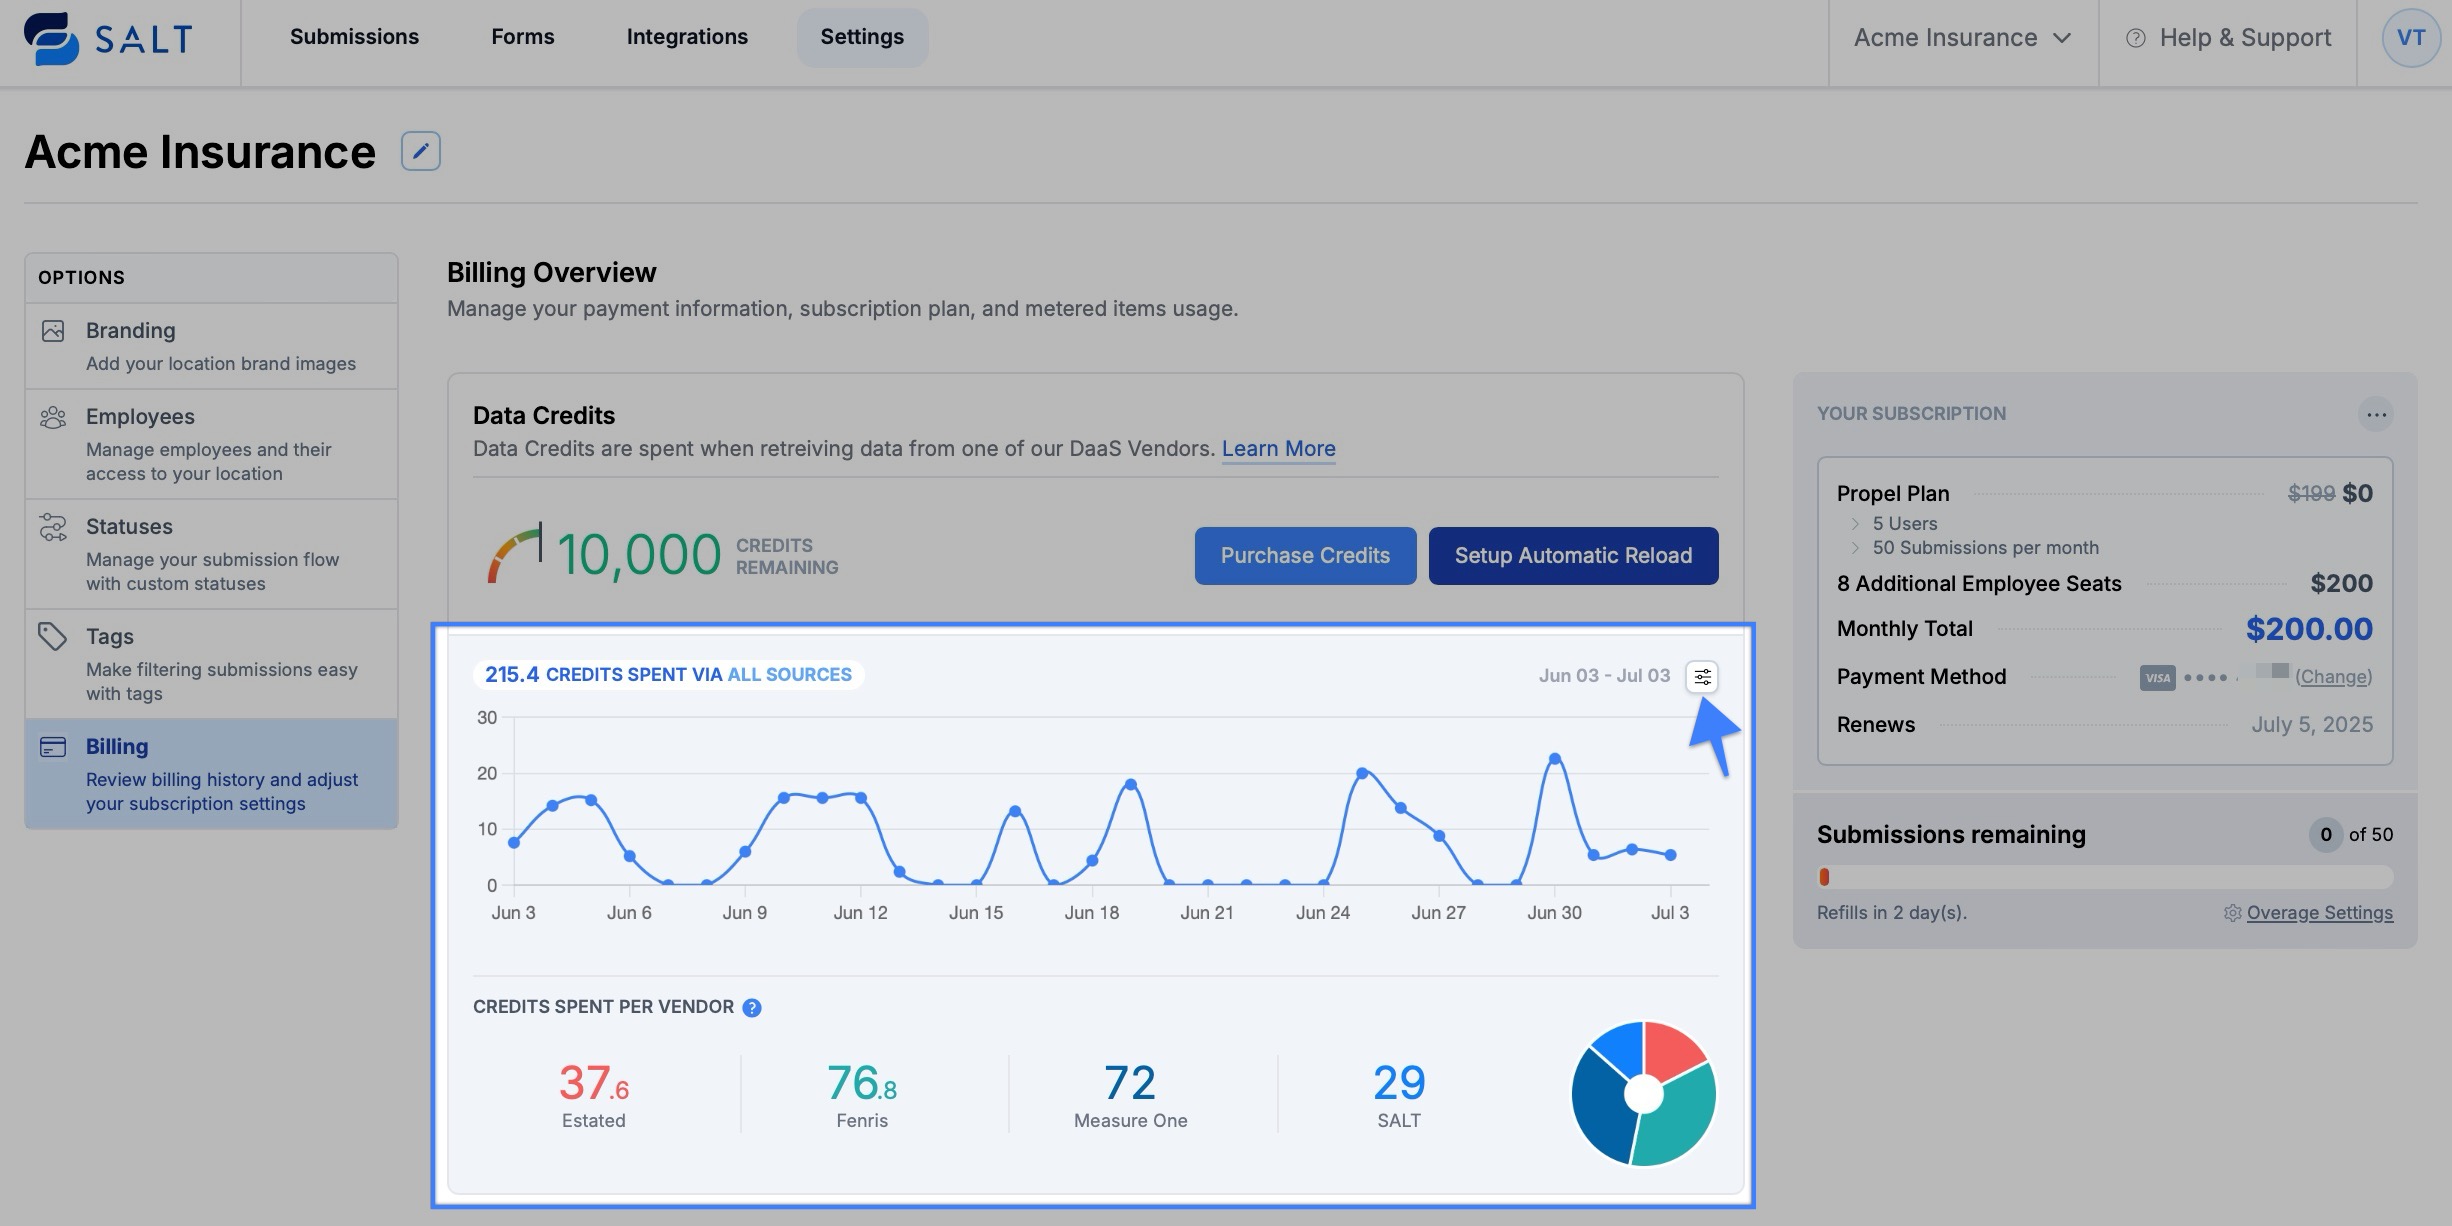Click Change payment method link
2452x1226 pixels.
tap(2333, 677)
